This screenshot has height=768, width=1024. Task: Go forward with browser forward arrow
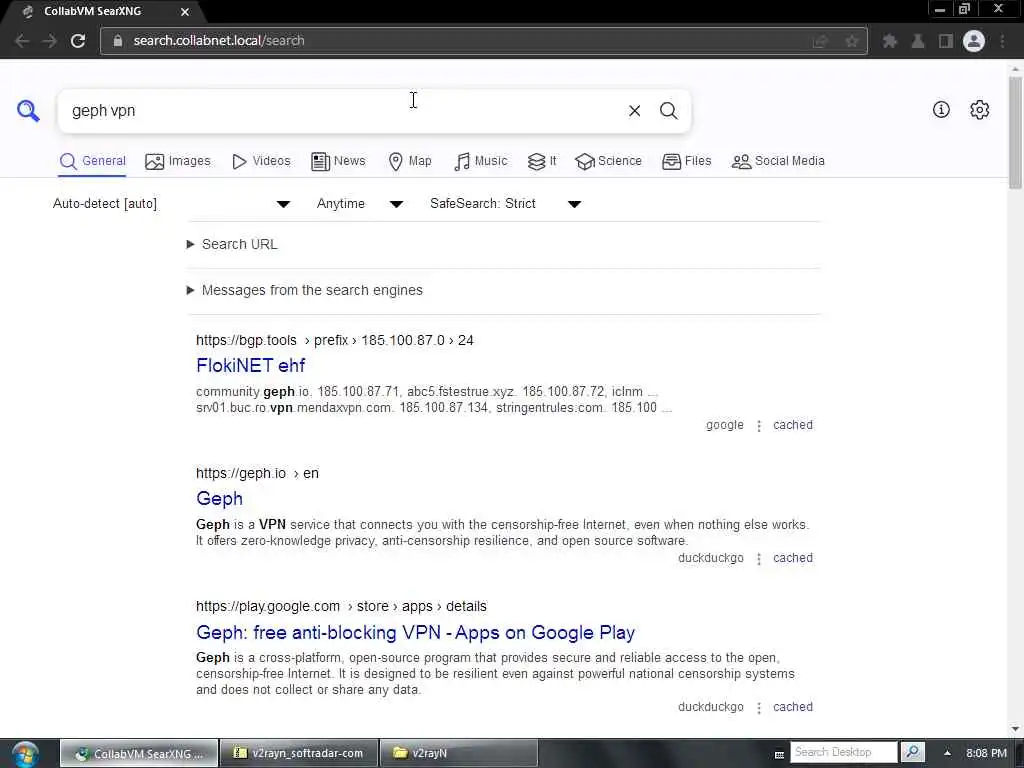tap(50, 40)
